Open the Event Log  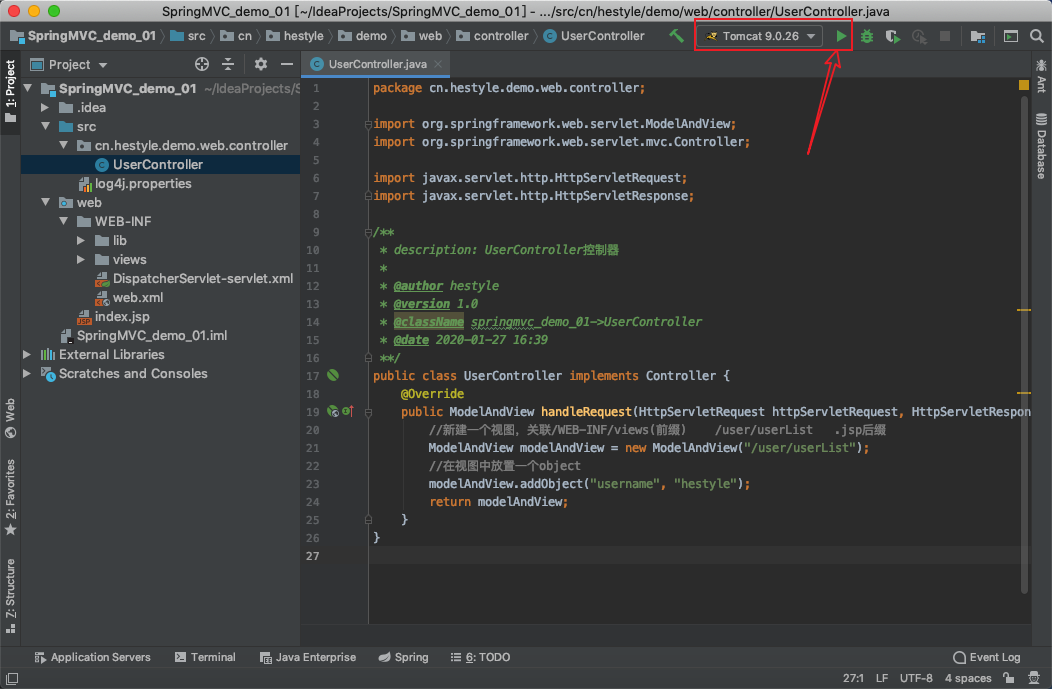(987, 657)
